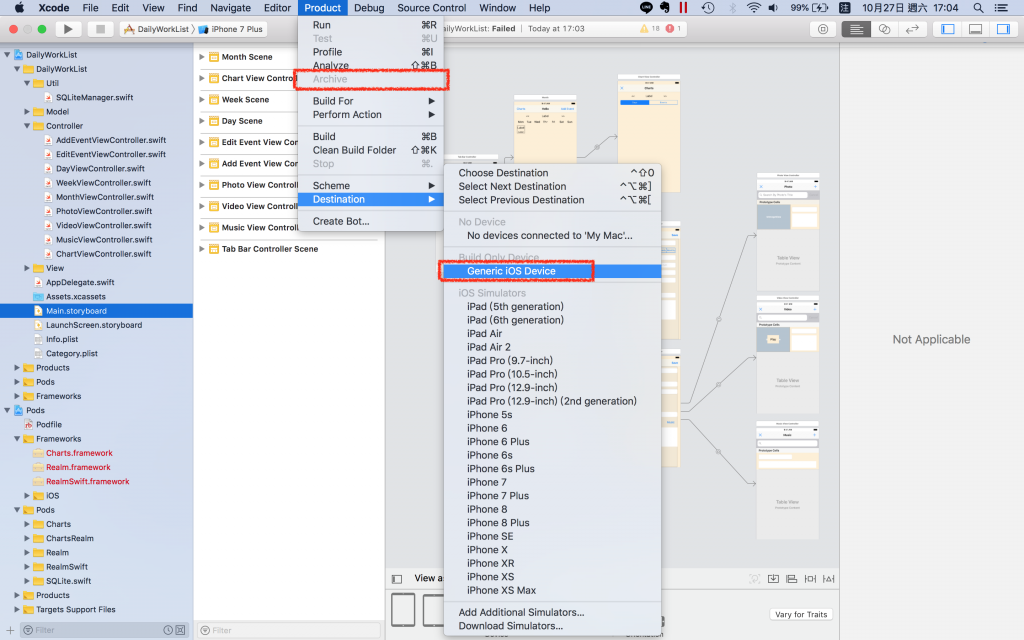The height and width of the screenshot is (640, 1024).
Task: Expand the ChartsRealm group
Action: pos(27,539)
